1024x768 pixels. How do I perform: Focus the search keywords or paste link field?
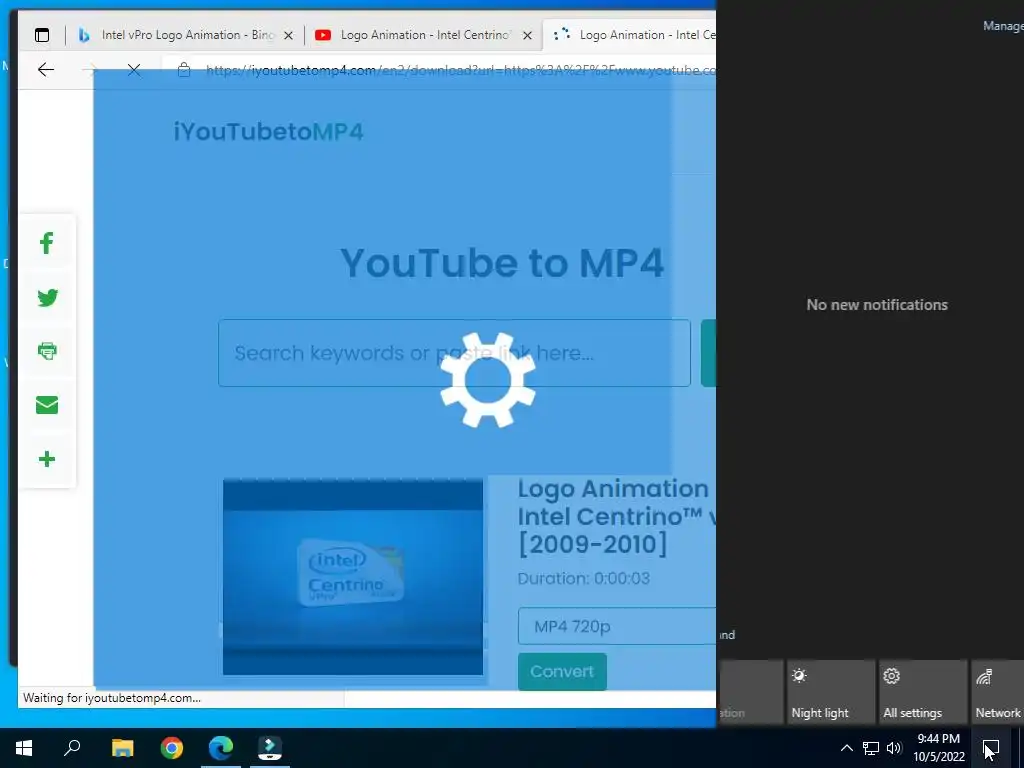point(455,353)
